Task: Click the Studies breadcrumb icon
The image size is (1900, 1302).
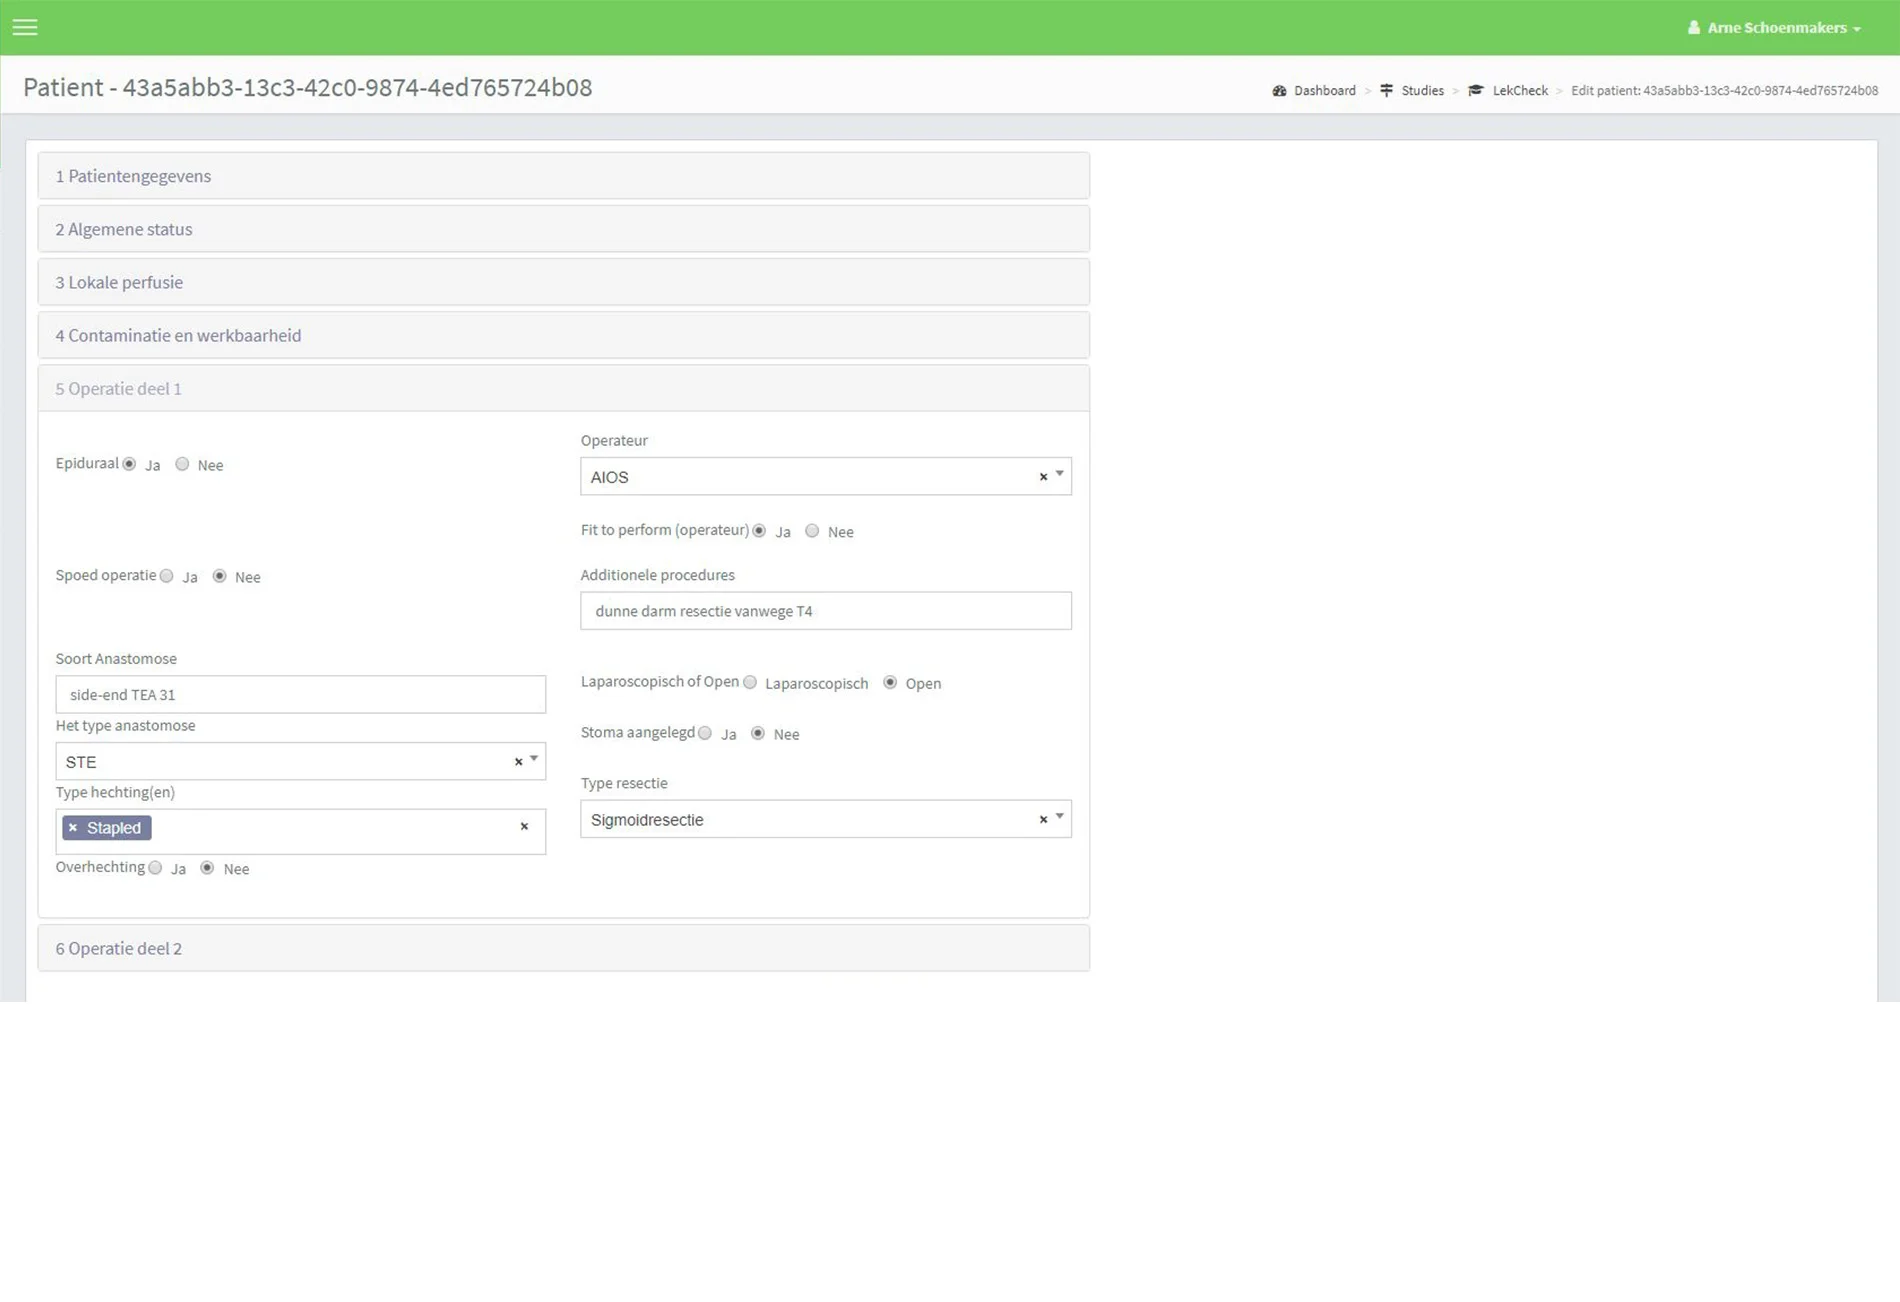Action: tap(1386, 91)
